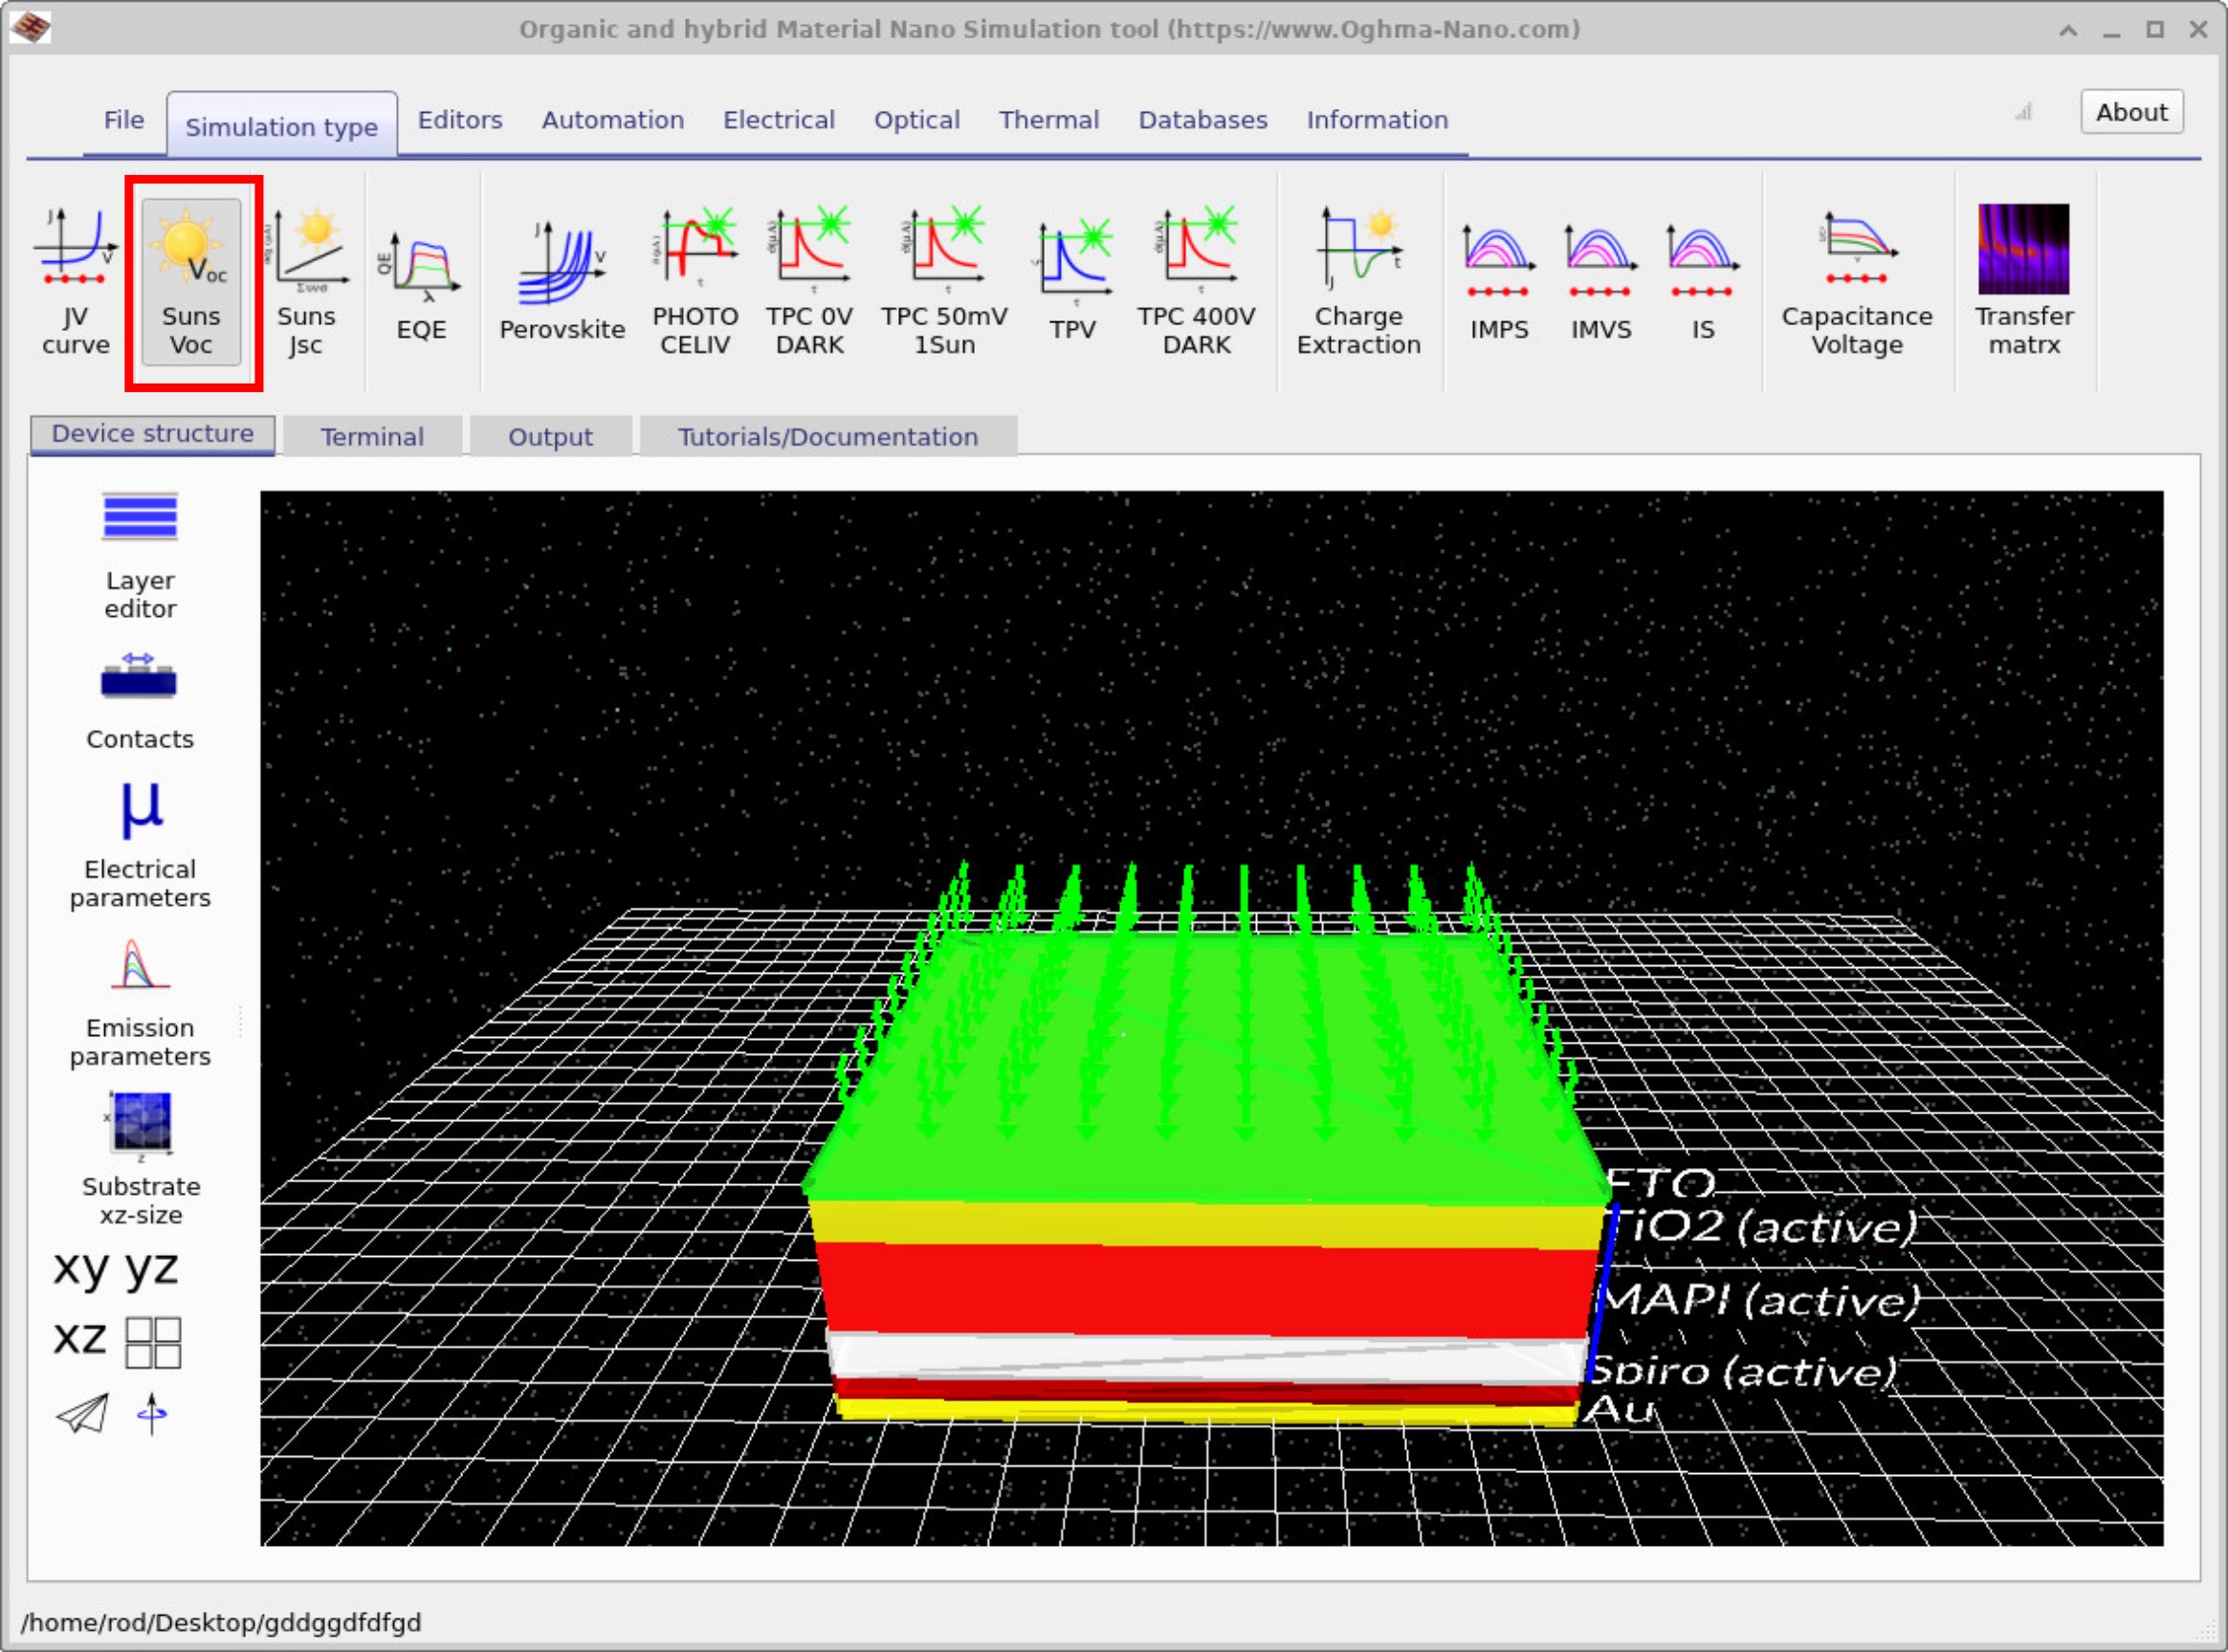Select PHOTO CELIV simulation

click(x=695, y=280)
